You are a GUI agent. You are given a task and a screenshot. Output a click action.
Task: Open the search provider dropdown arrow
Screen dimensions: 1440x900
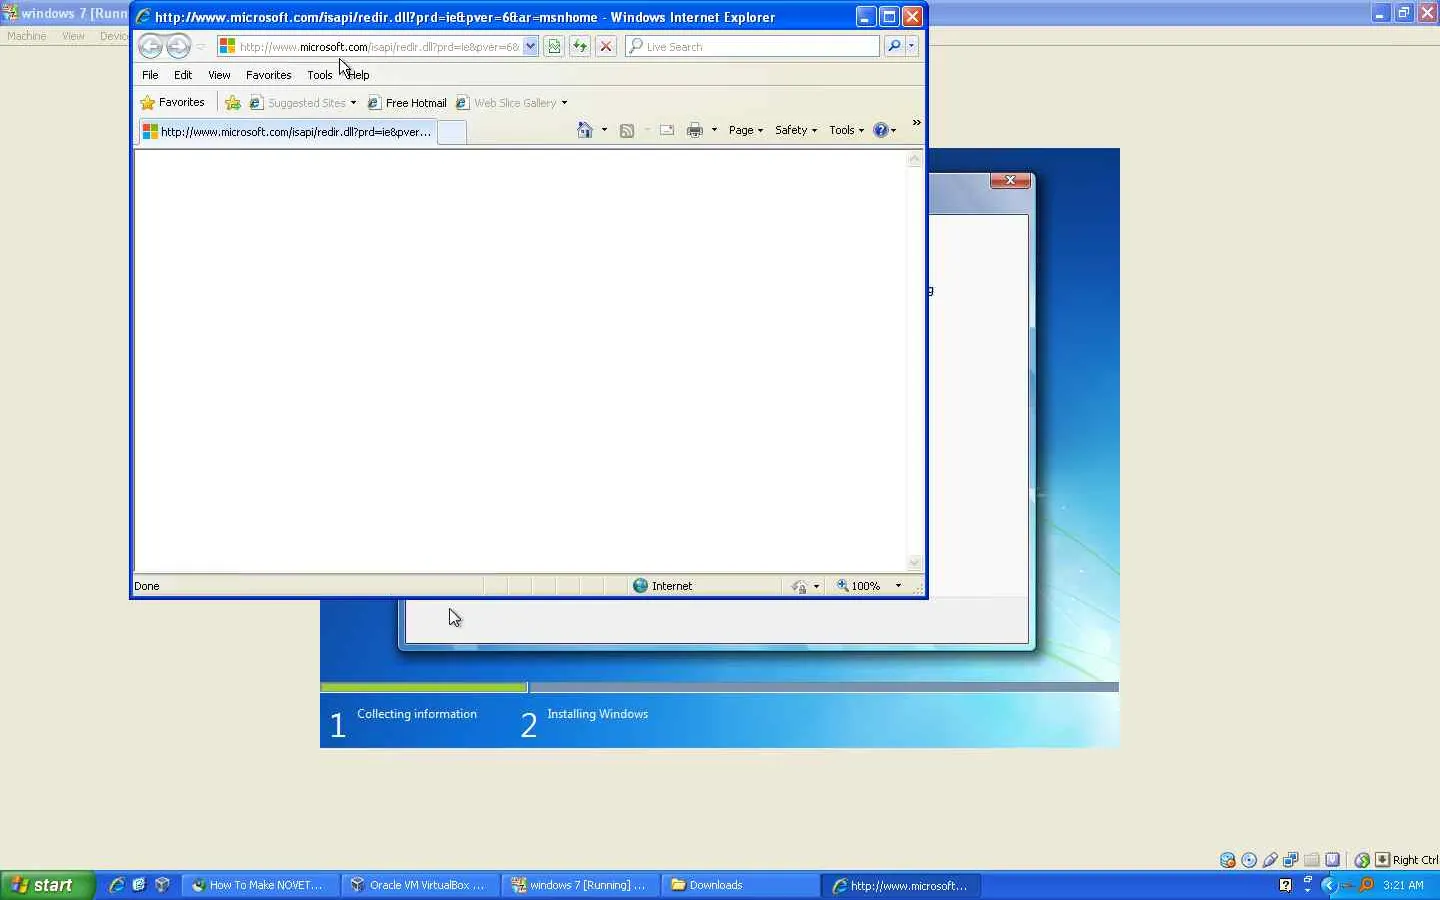(911, 46)
